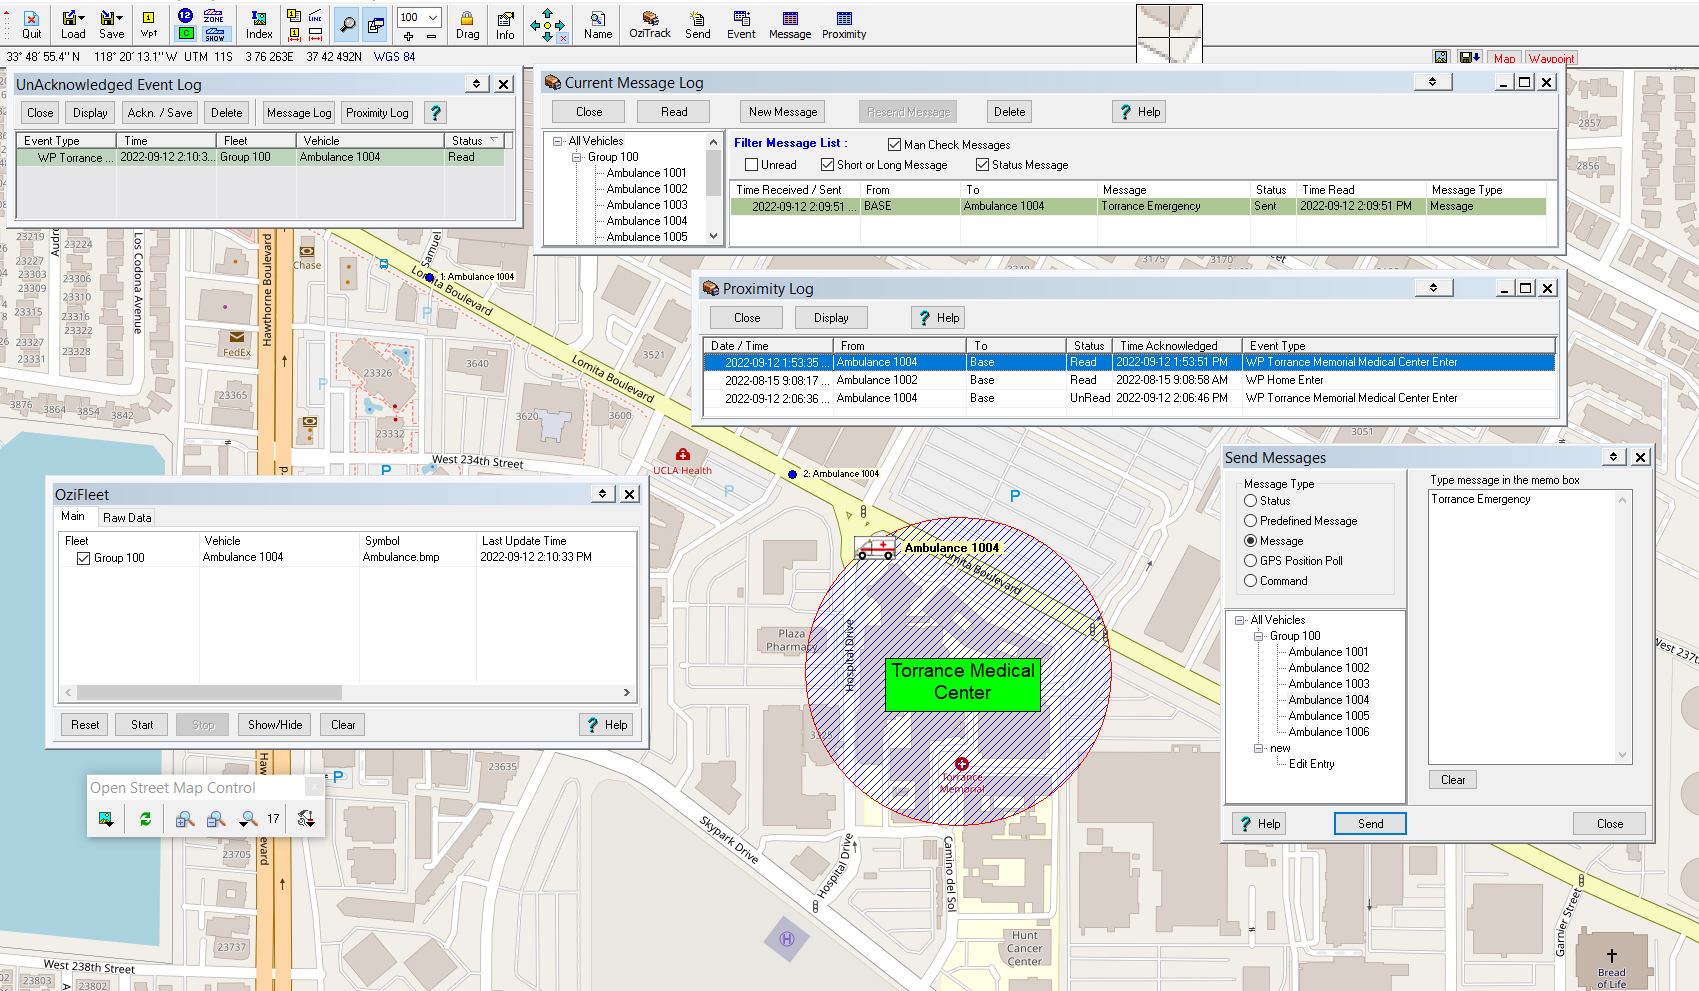
Task: Toggle Status Message filter checkbox
Action: 983,165
